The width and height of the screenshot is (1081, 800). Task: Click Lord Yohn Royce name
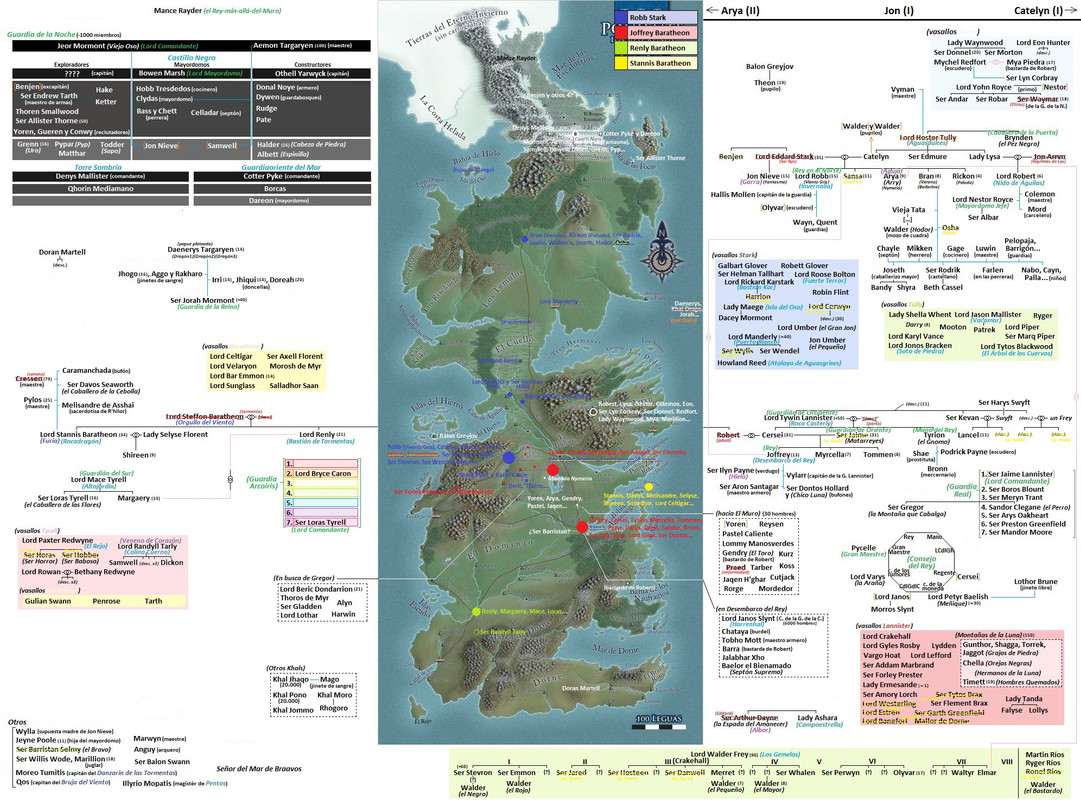click(x=983, y=87)
